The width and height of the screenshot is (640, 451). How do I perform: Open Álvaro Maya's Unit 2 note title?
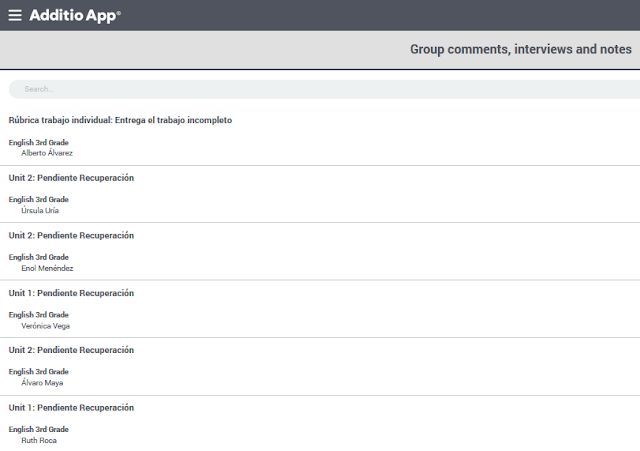pyautogui.click(x=71, y=350)
